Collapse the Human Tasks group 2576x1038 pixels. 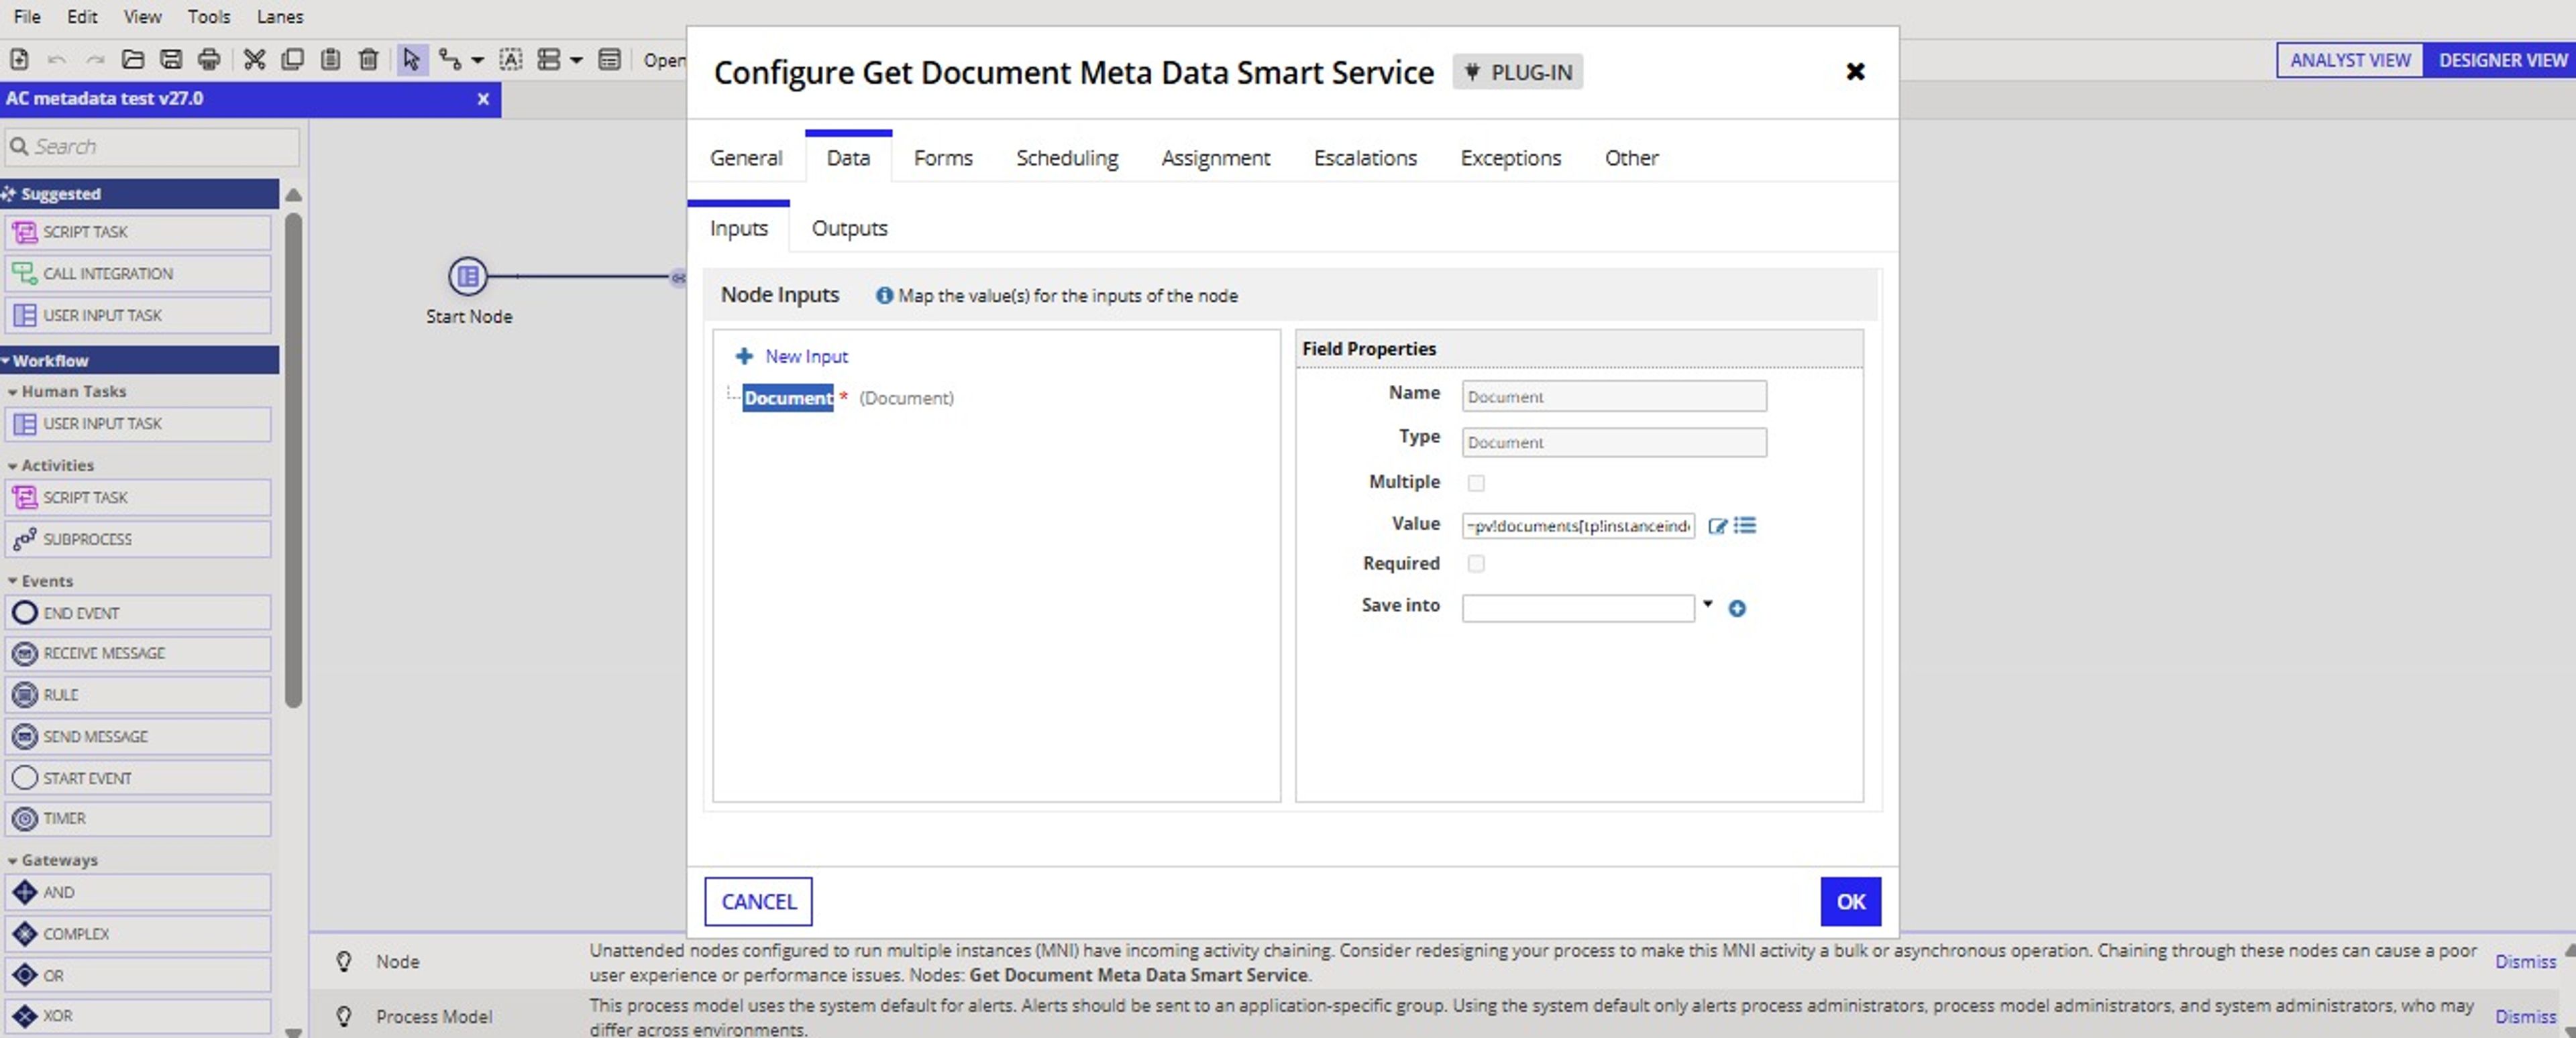12,392
